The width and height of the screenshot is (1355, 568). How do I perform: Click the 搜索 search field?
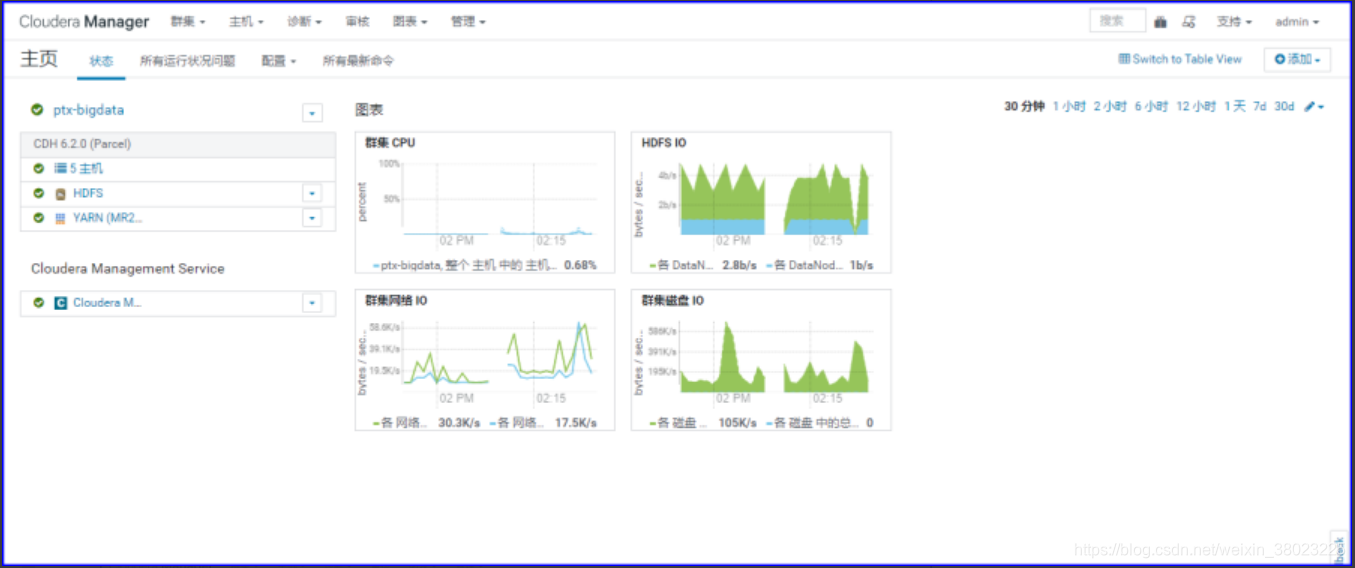1117,21
